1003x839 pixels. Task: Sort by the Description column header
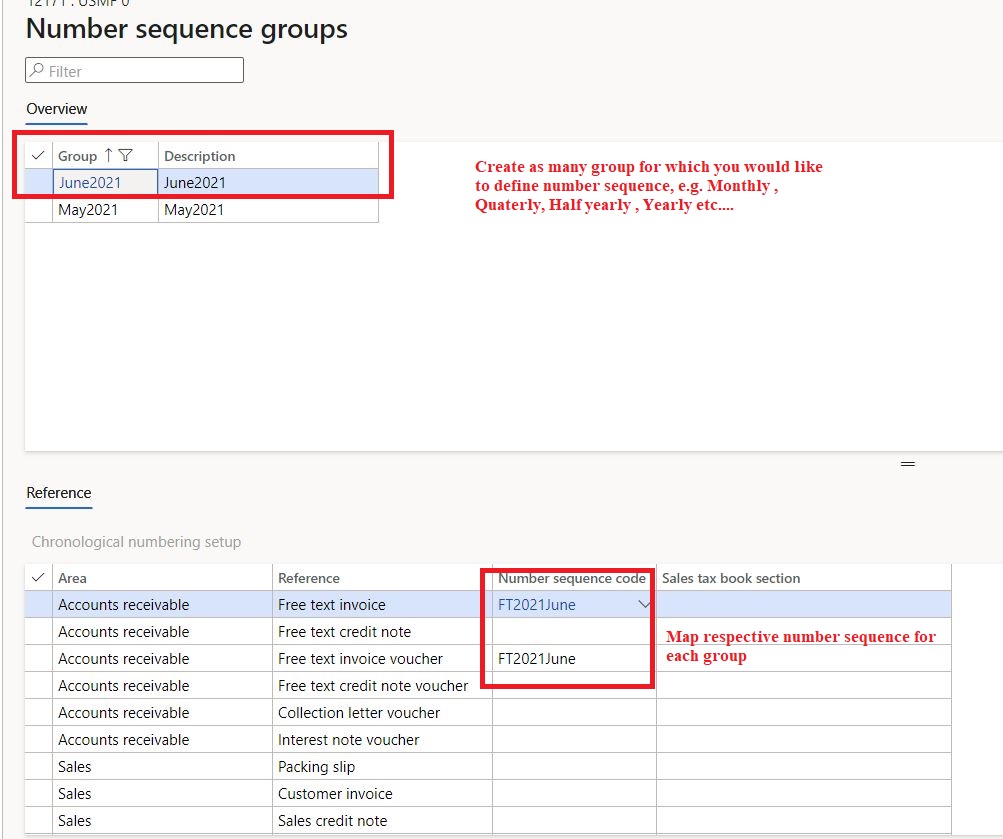[199, 156]
